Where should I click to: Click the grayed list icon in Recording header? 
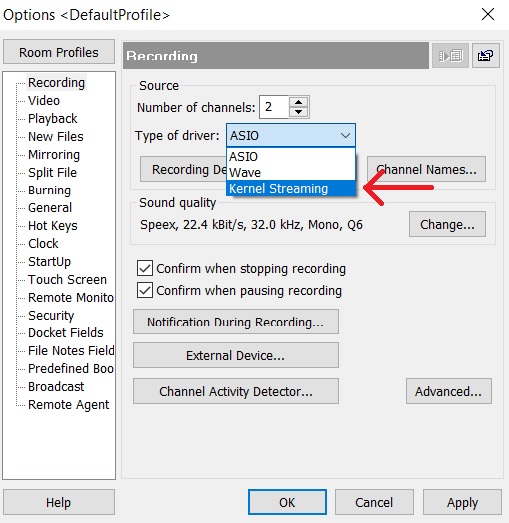[x=450, y=56]
